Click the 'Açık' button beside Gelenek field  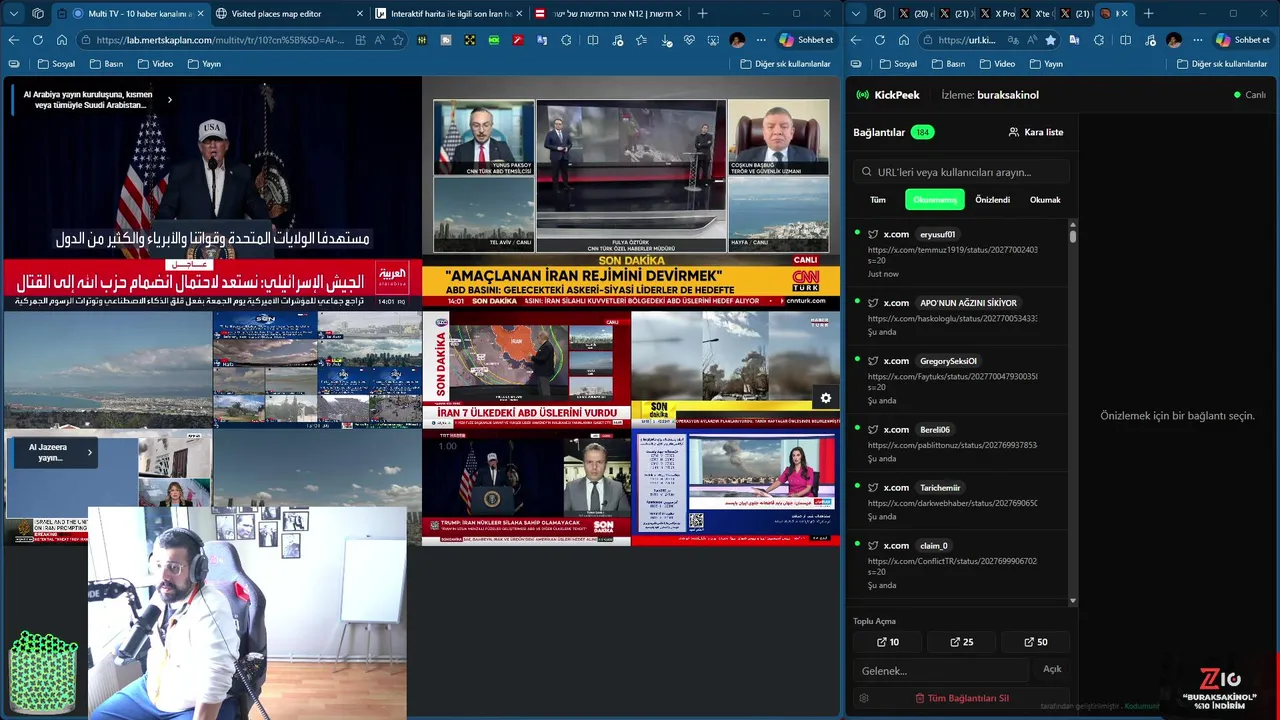pos(1052,669)
